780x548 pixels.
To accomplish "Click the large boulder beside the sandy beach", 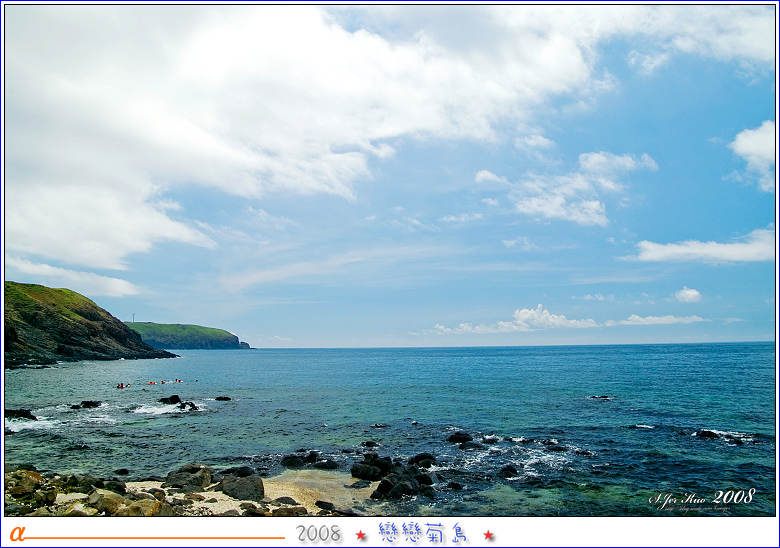I will [x=242, y=486].
